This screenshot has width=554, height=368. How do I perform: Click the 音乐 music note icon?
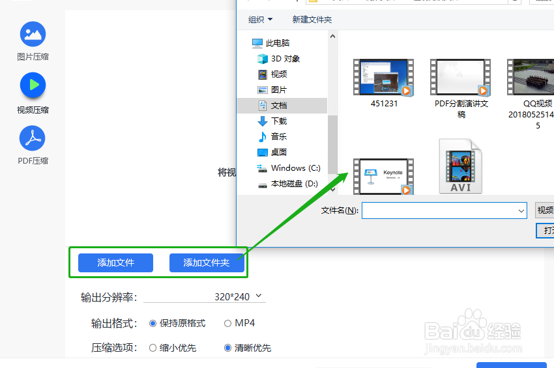click(x=263, y=137)
